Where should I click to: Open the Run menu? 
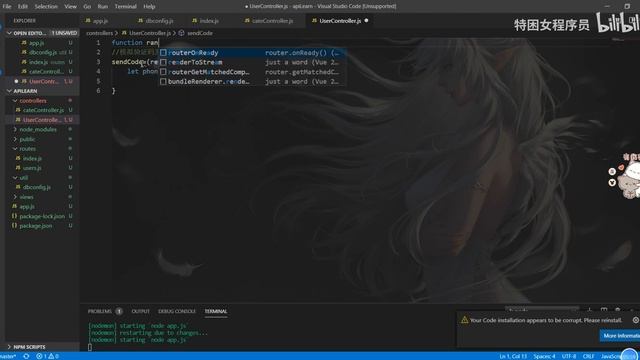pos(102,6)
